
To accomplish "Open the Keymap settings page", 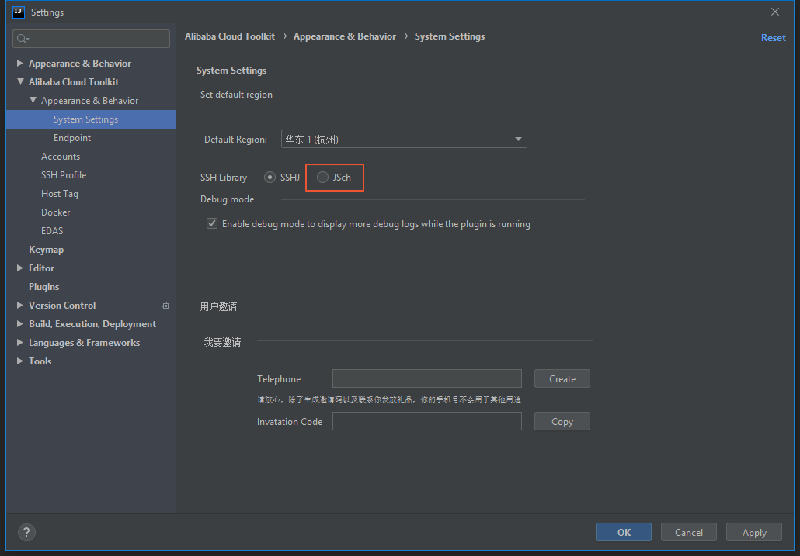I will (46, 250).
